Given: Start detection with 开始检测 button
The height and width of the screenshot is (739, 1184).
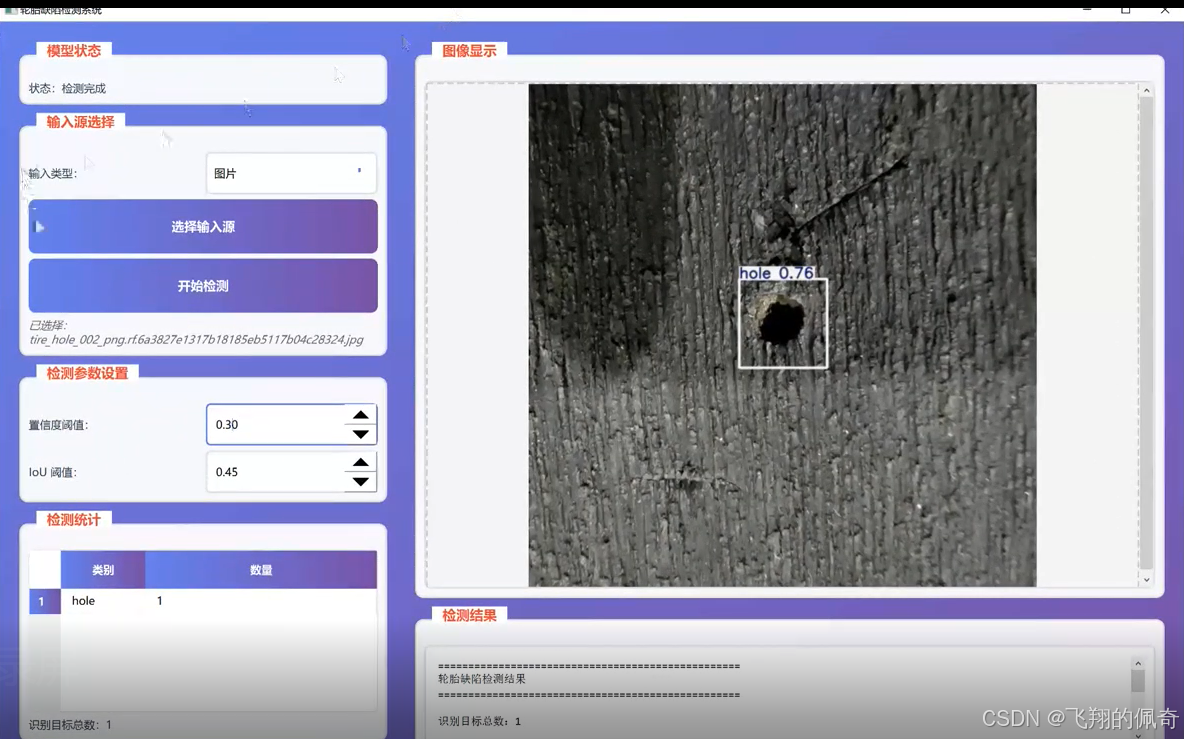Looking at the screenshot, I should tap(203, 286).
